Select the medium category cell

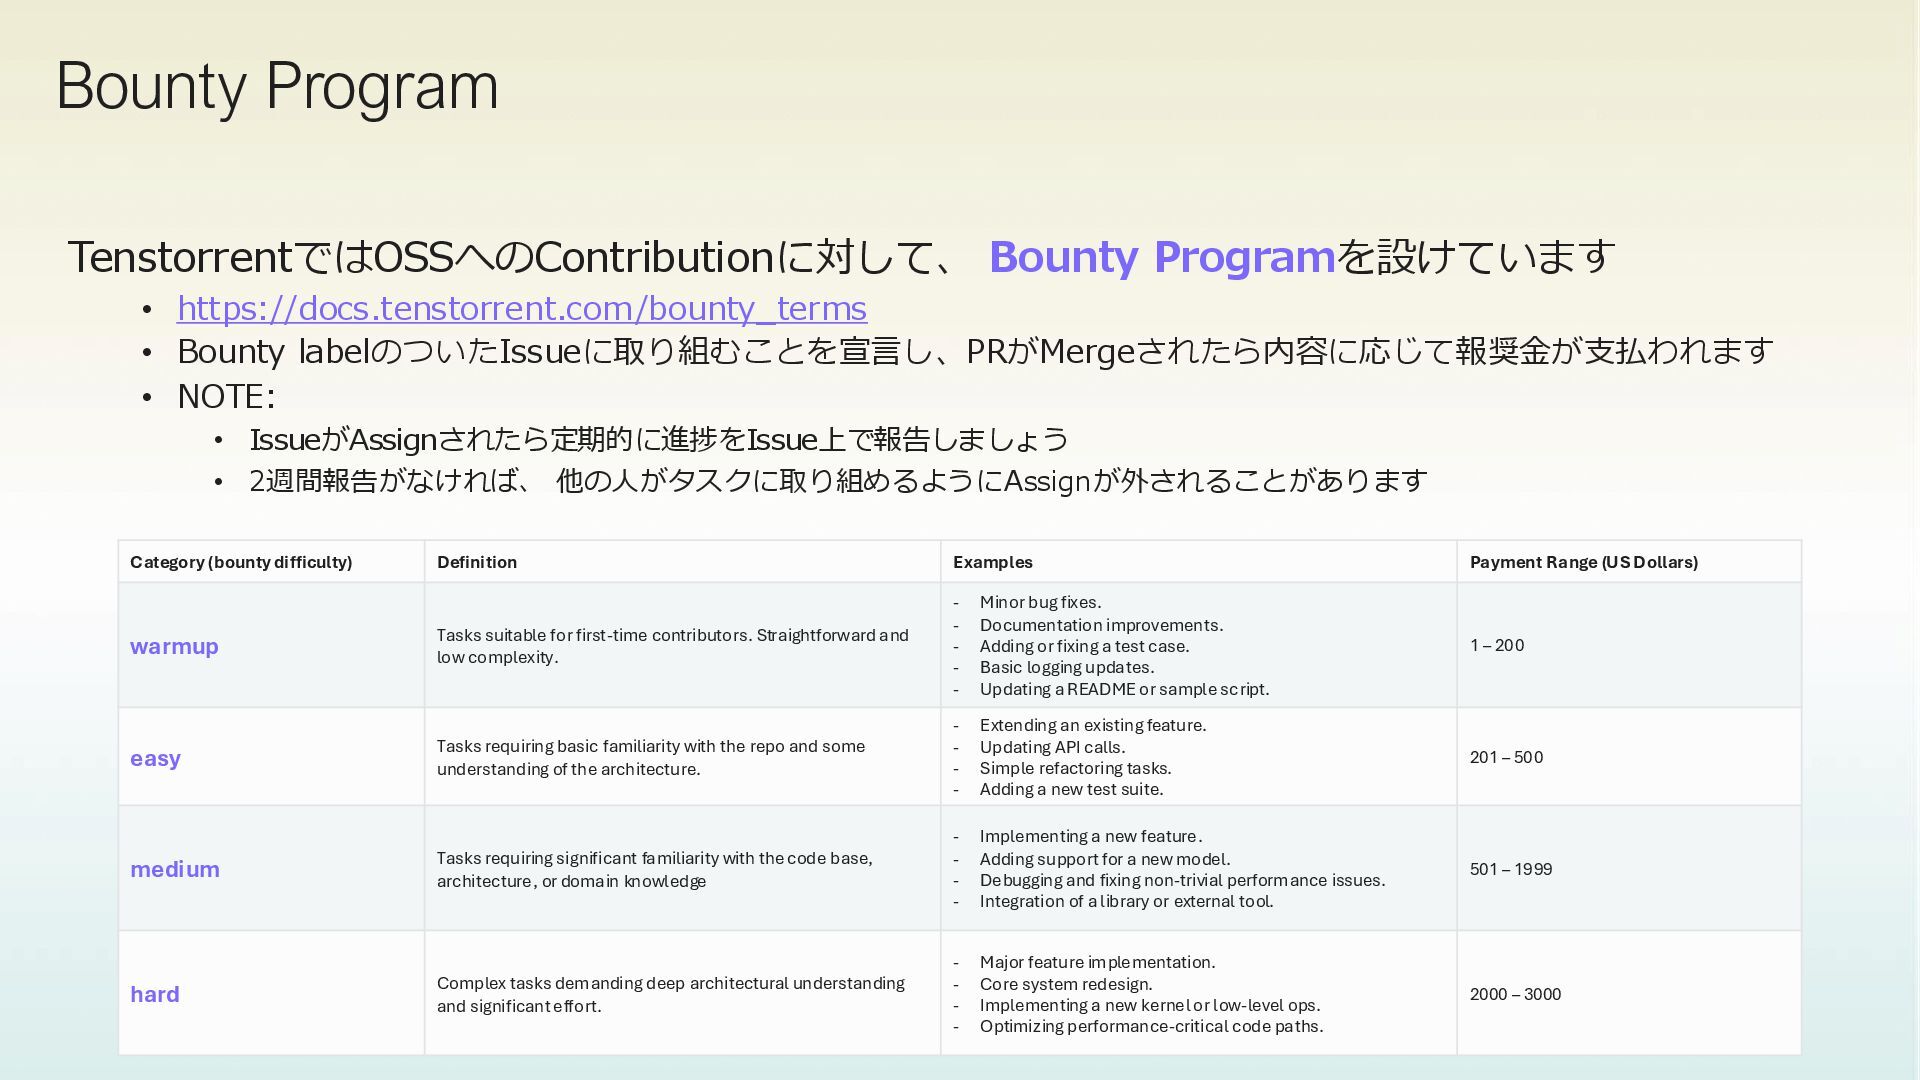coord(175,869)
